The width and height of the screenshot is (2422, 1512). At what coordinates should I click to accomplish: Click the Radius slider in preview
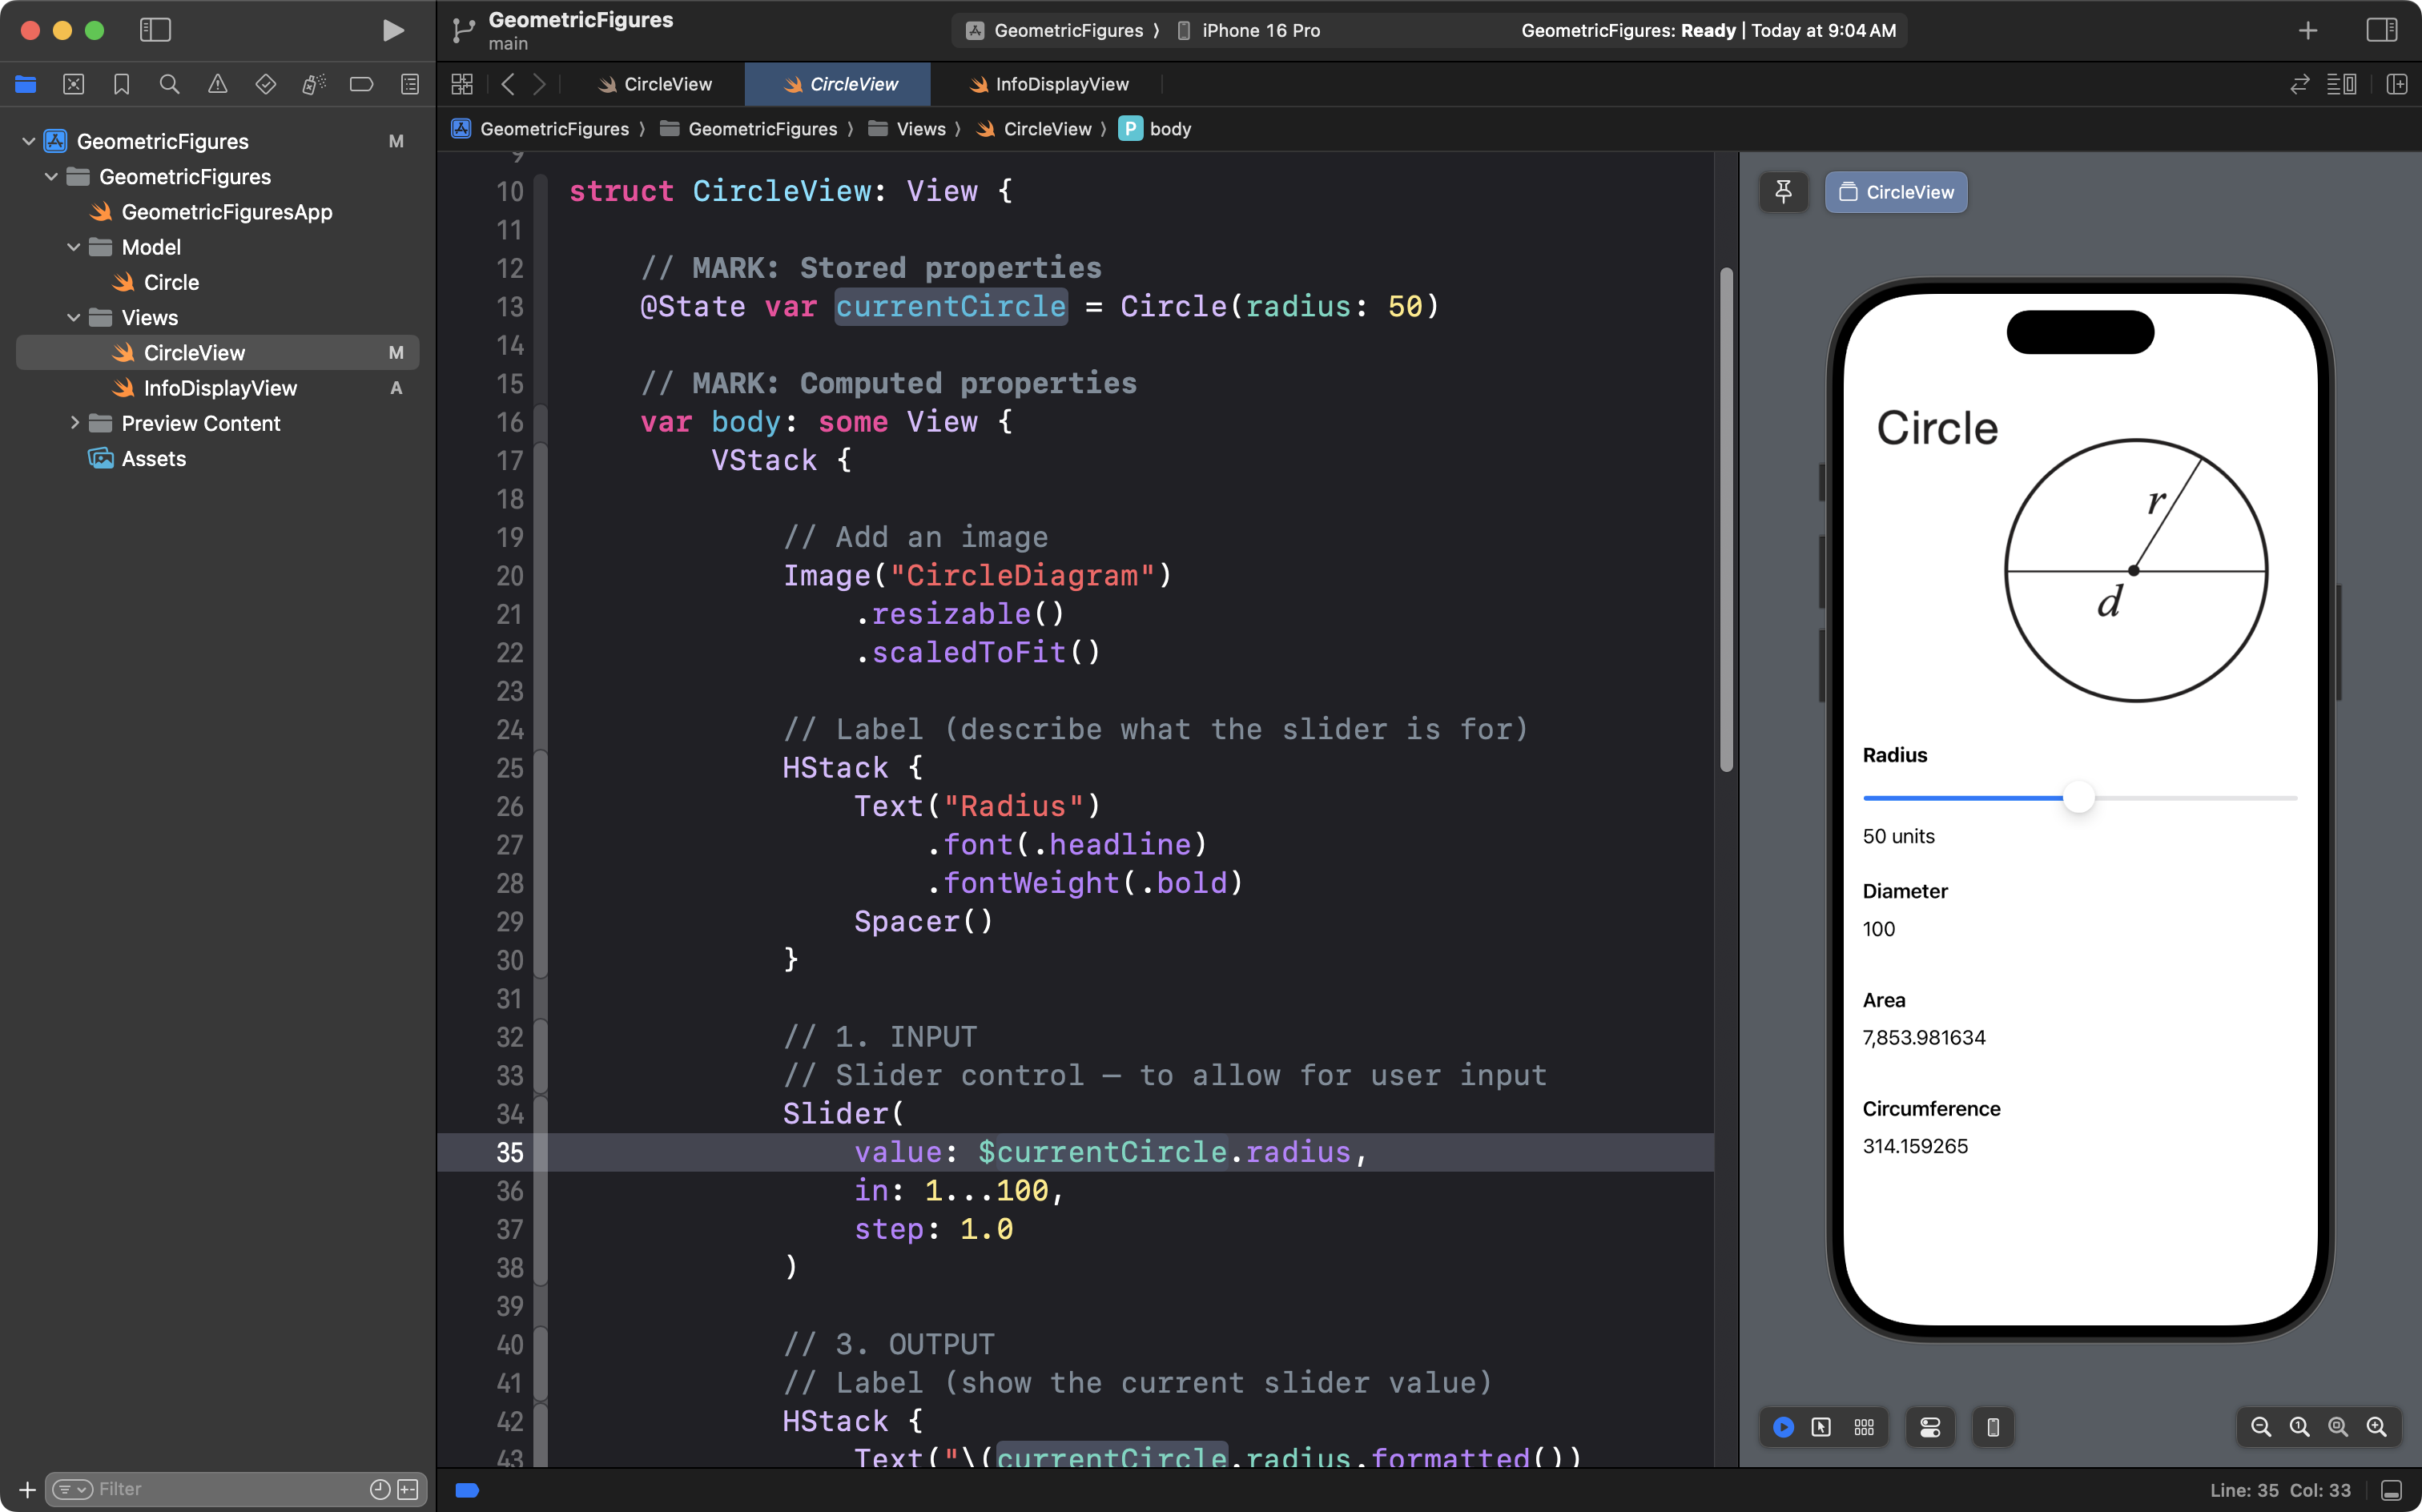coord(2079,798)
